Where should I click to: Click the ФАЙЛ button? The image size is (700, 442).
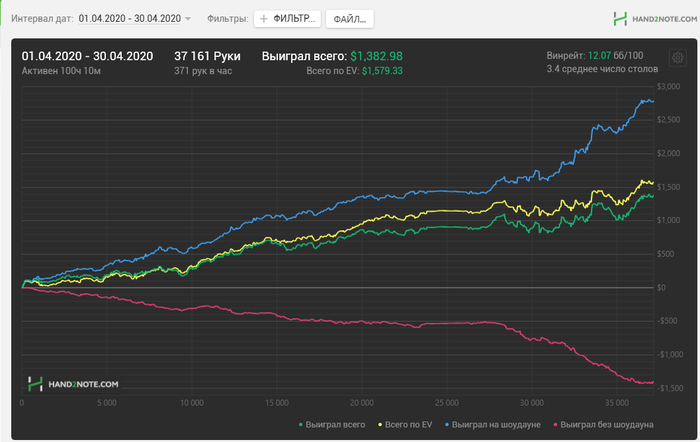coord(350,19)
